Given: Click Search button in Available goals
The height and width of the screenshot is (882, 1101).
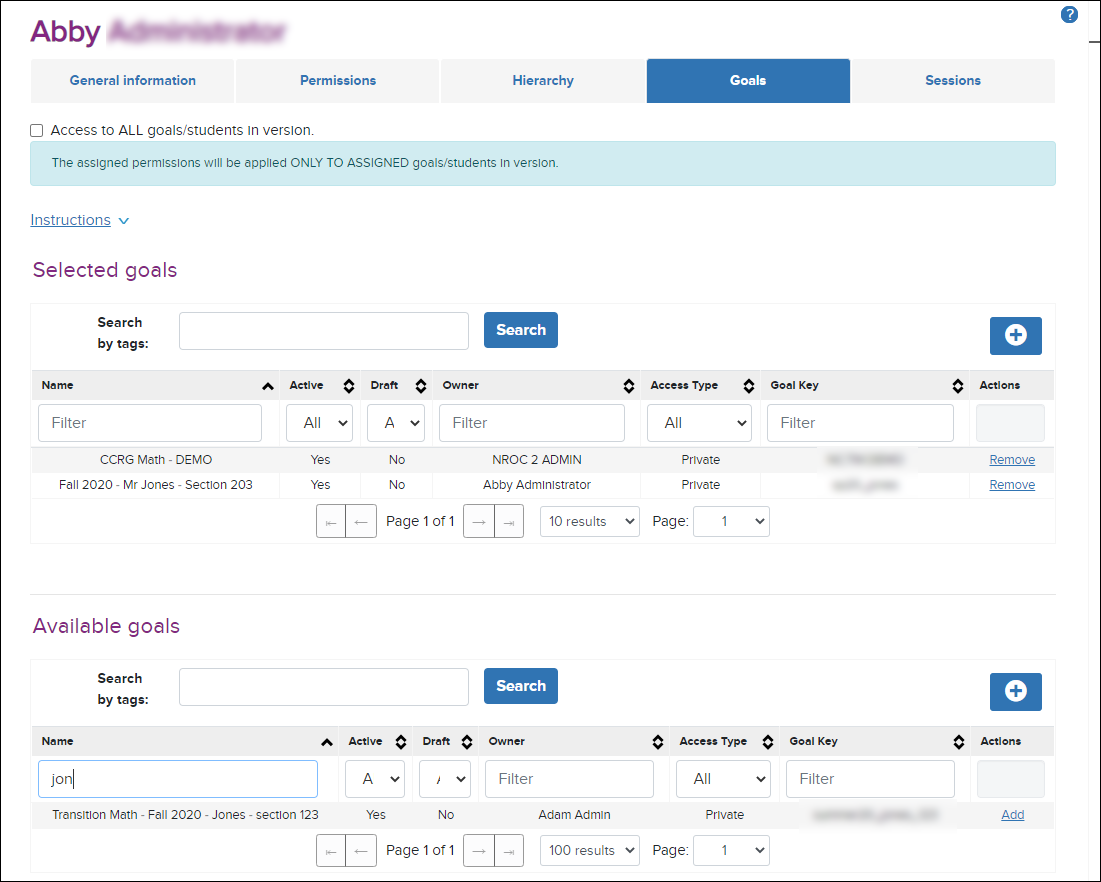Looking at the screenshot, I should 521,686.
